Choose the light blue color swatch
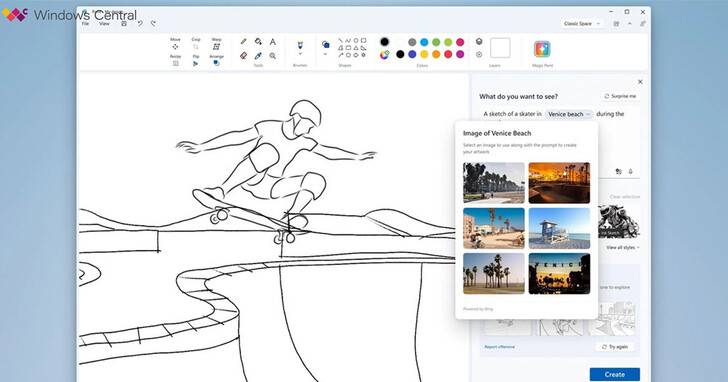Image resolution: width=728 pixels, height=382 pixels. (x=424, y=42)
